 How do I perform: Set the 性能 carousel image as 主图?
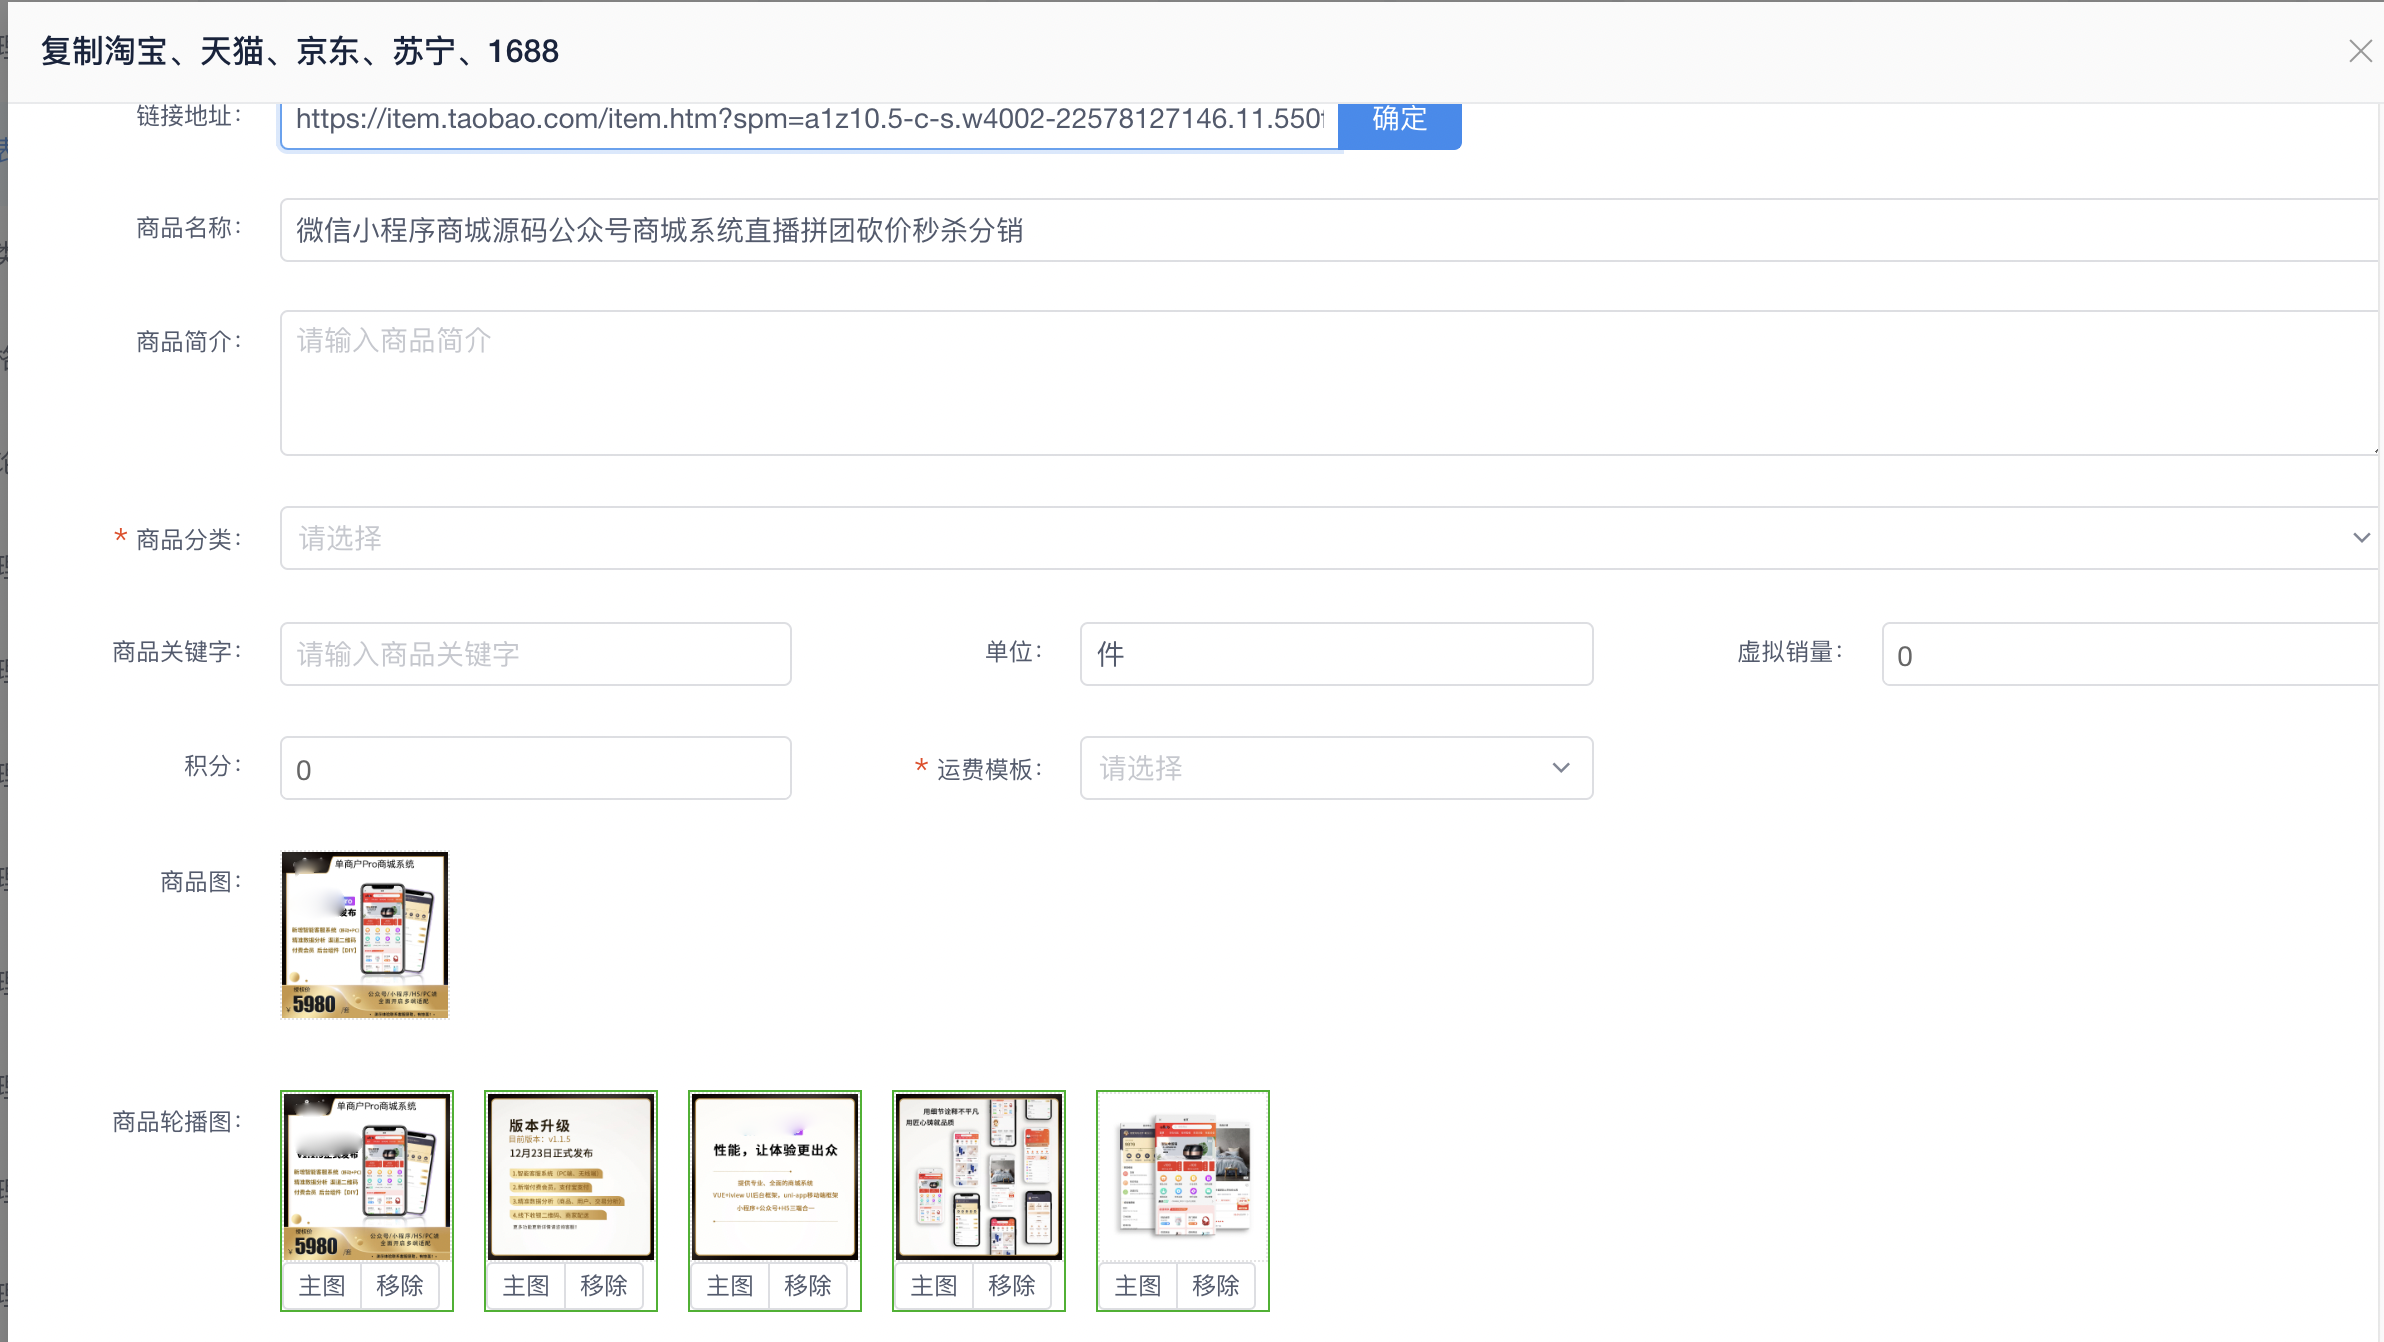pyautogui.click(x=730, y=1285)
